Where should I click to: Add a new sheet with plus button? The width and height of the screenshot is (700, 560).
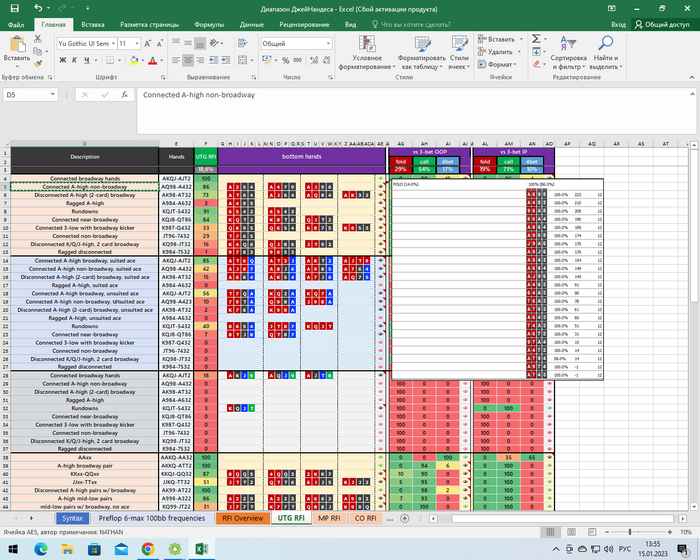(x=404, y=518)
